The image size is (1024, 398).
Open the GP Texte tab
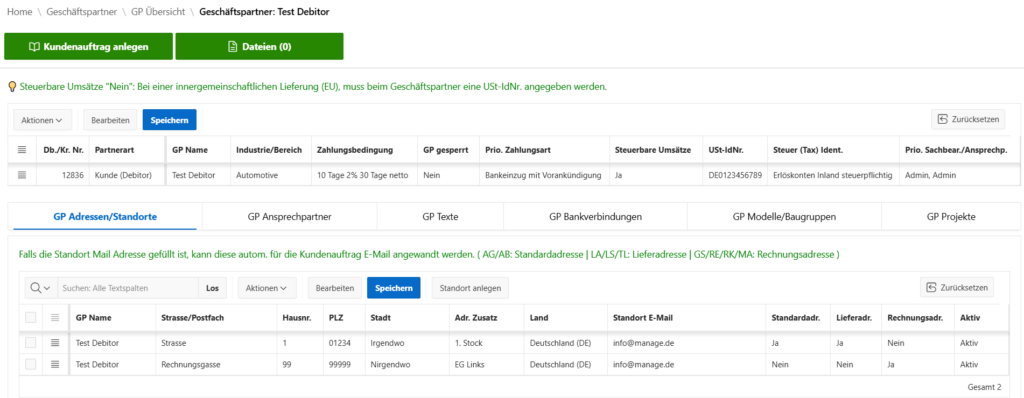440,216
